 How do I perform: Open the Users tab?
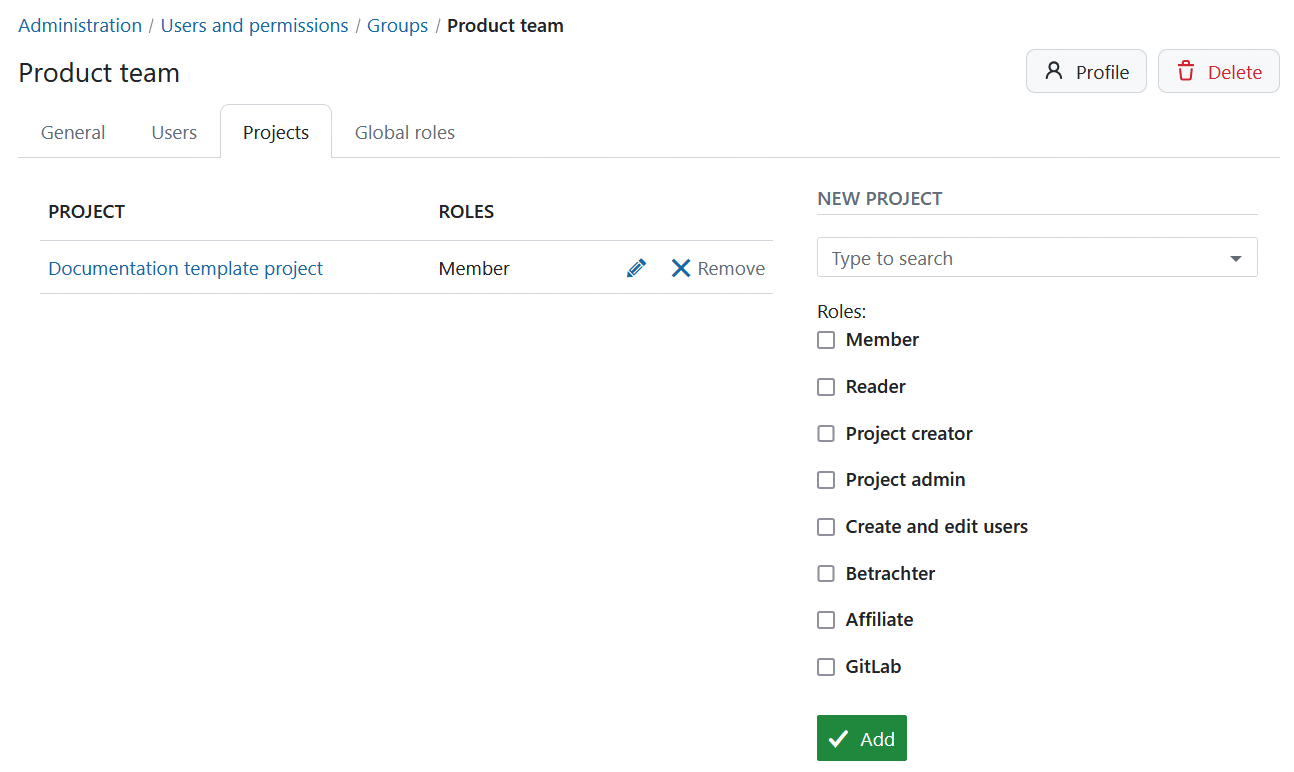pos(173,131)
